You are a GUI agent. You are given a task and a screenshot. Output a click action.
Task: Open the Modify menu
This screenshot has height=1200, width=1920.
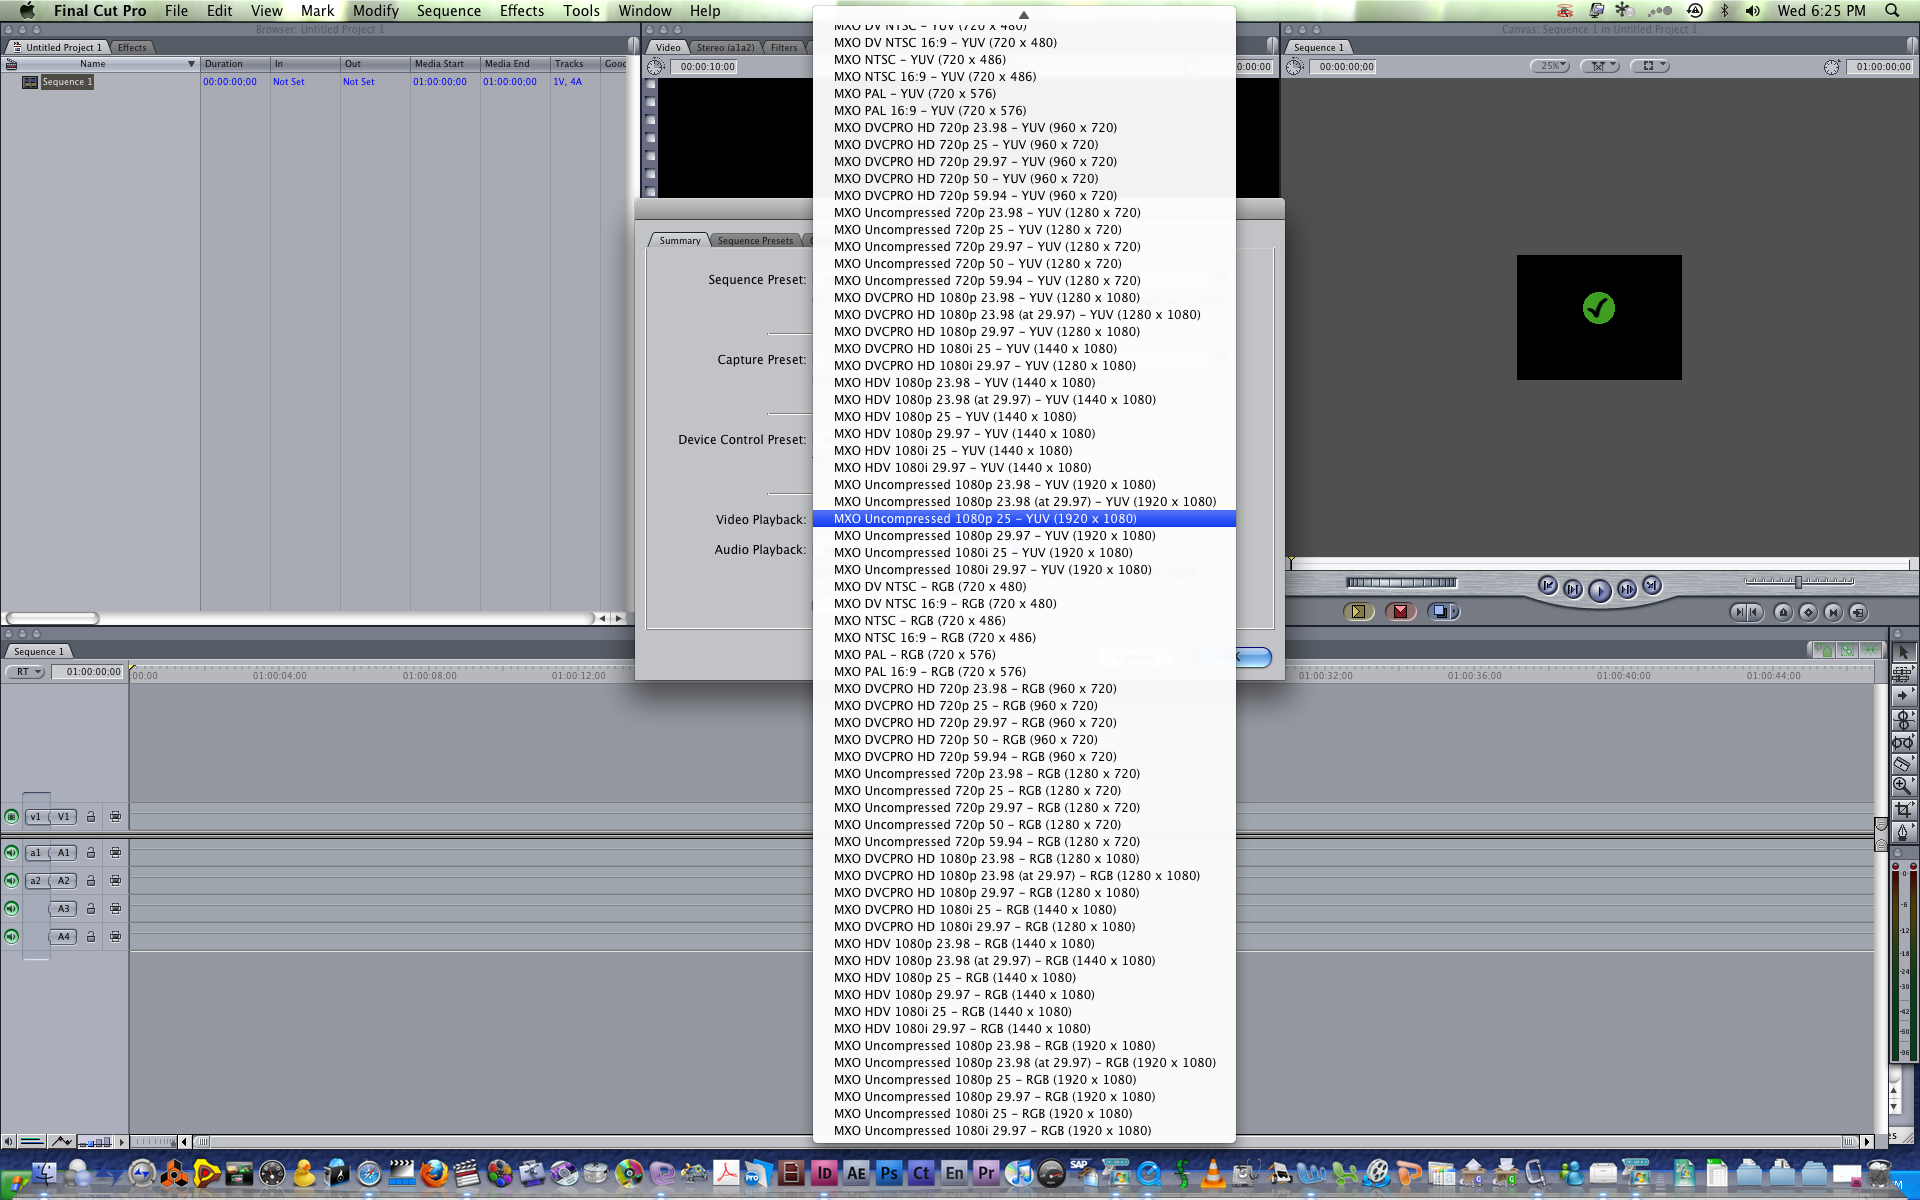(x=375, y=11)
